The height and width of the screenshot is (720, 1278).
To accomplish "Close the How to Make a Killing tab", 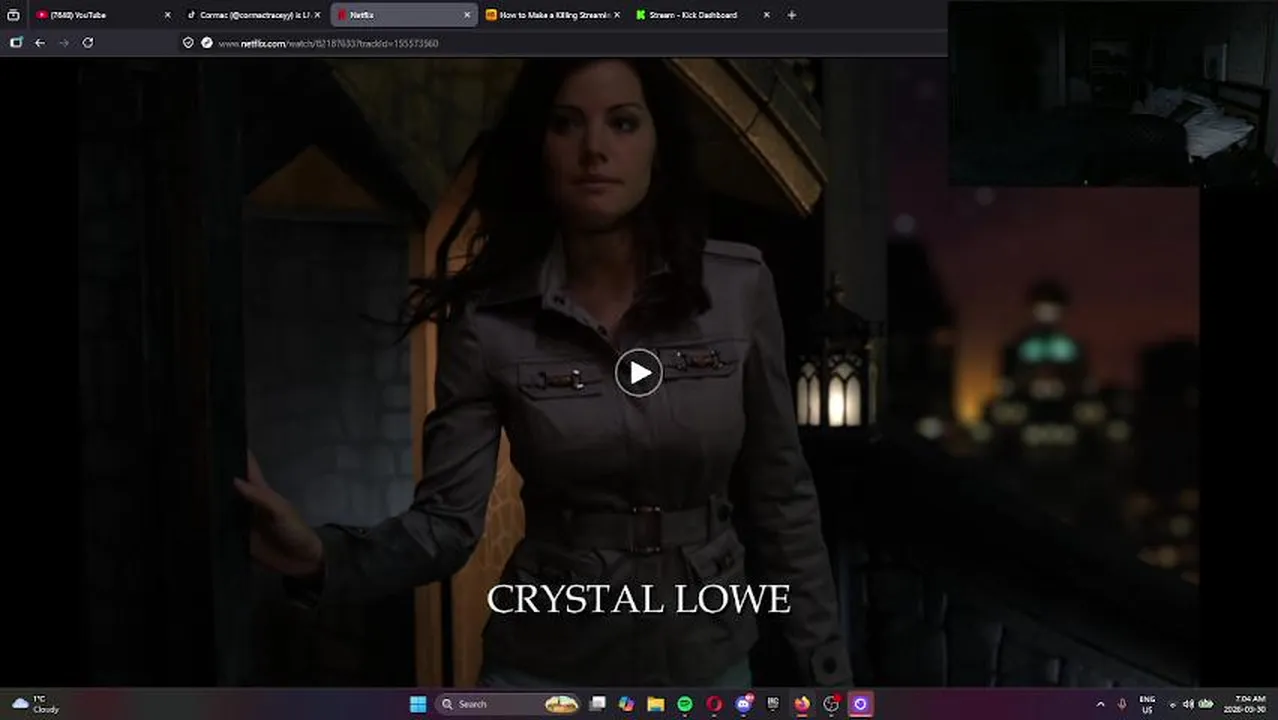I will tap(616, 15).
